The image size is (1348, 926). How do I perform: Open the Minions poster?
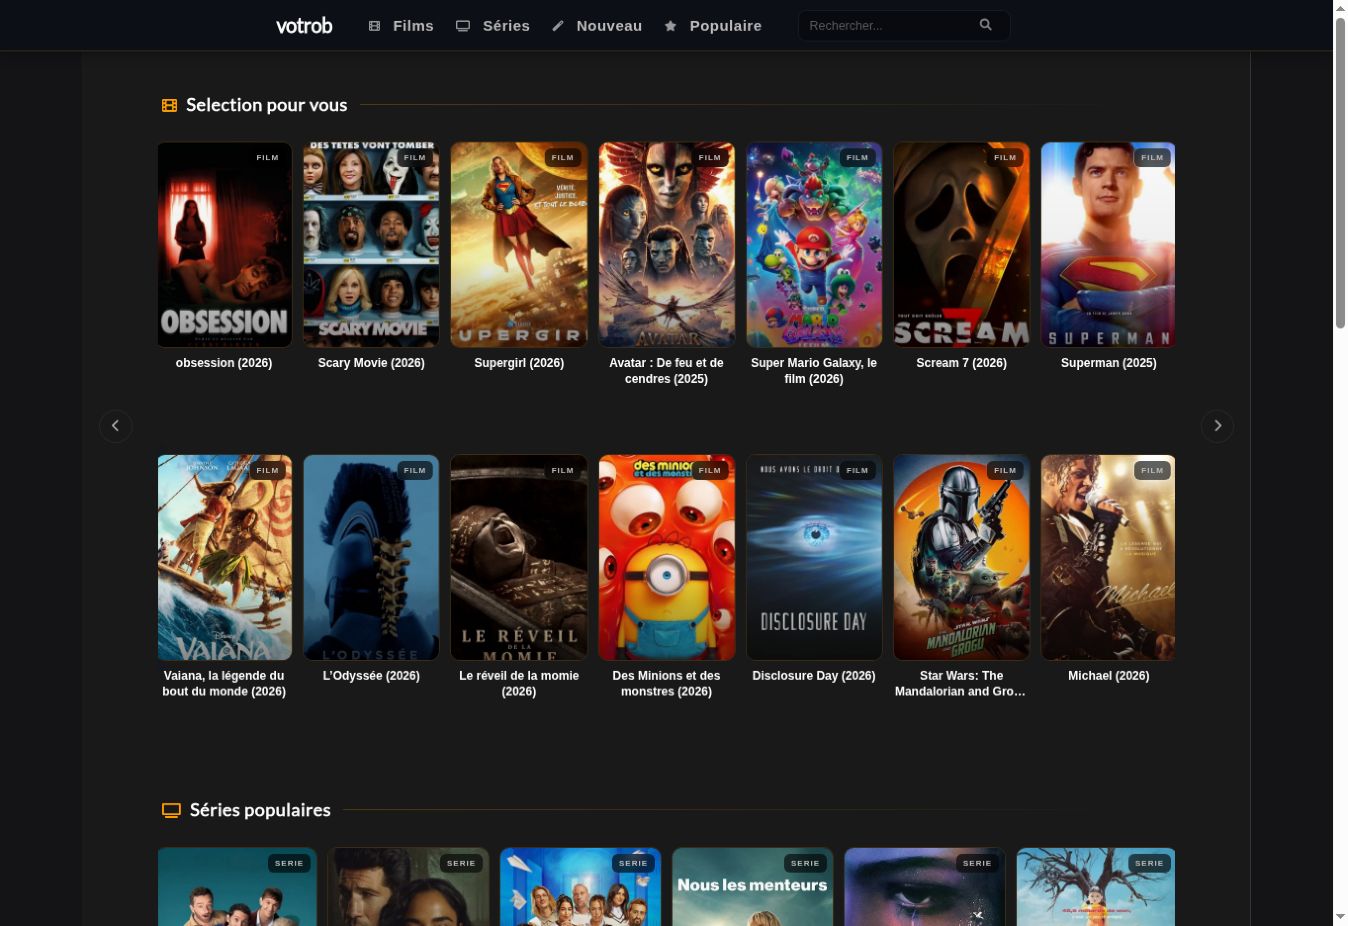click(666, 558)
